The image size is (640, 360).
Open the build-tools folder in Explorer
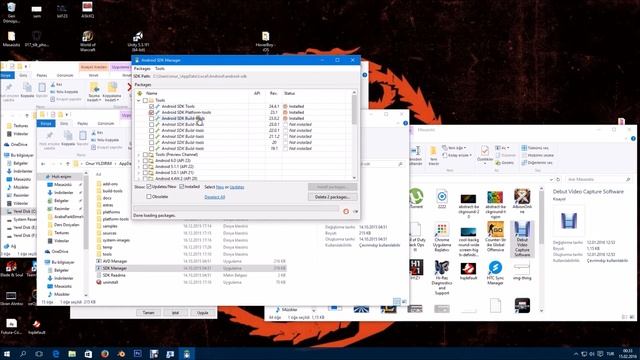[x=112, y=191]
